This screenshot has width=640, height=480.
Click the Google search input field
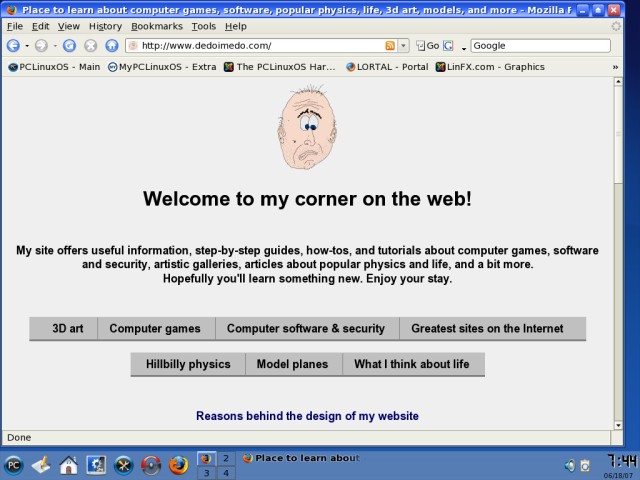539,46
